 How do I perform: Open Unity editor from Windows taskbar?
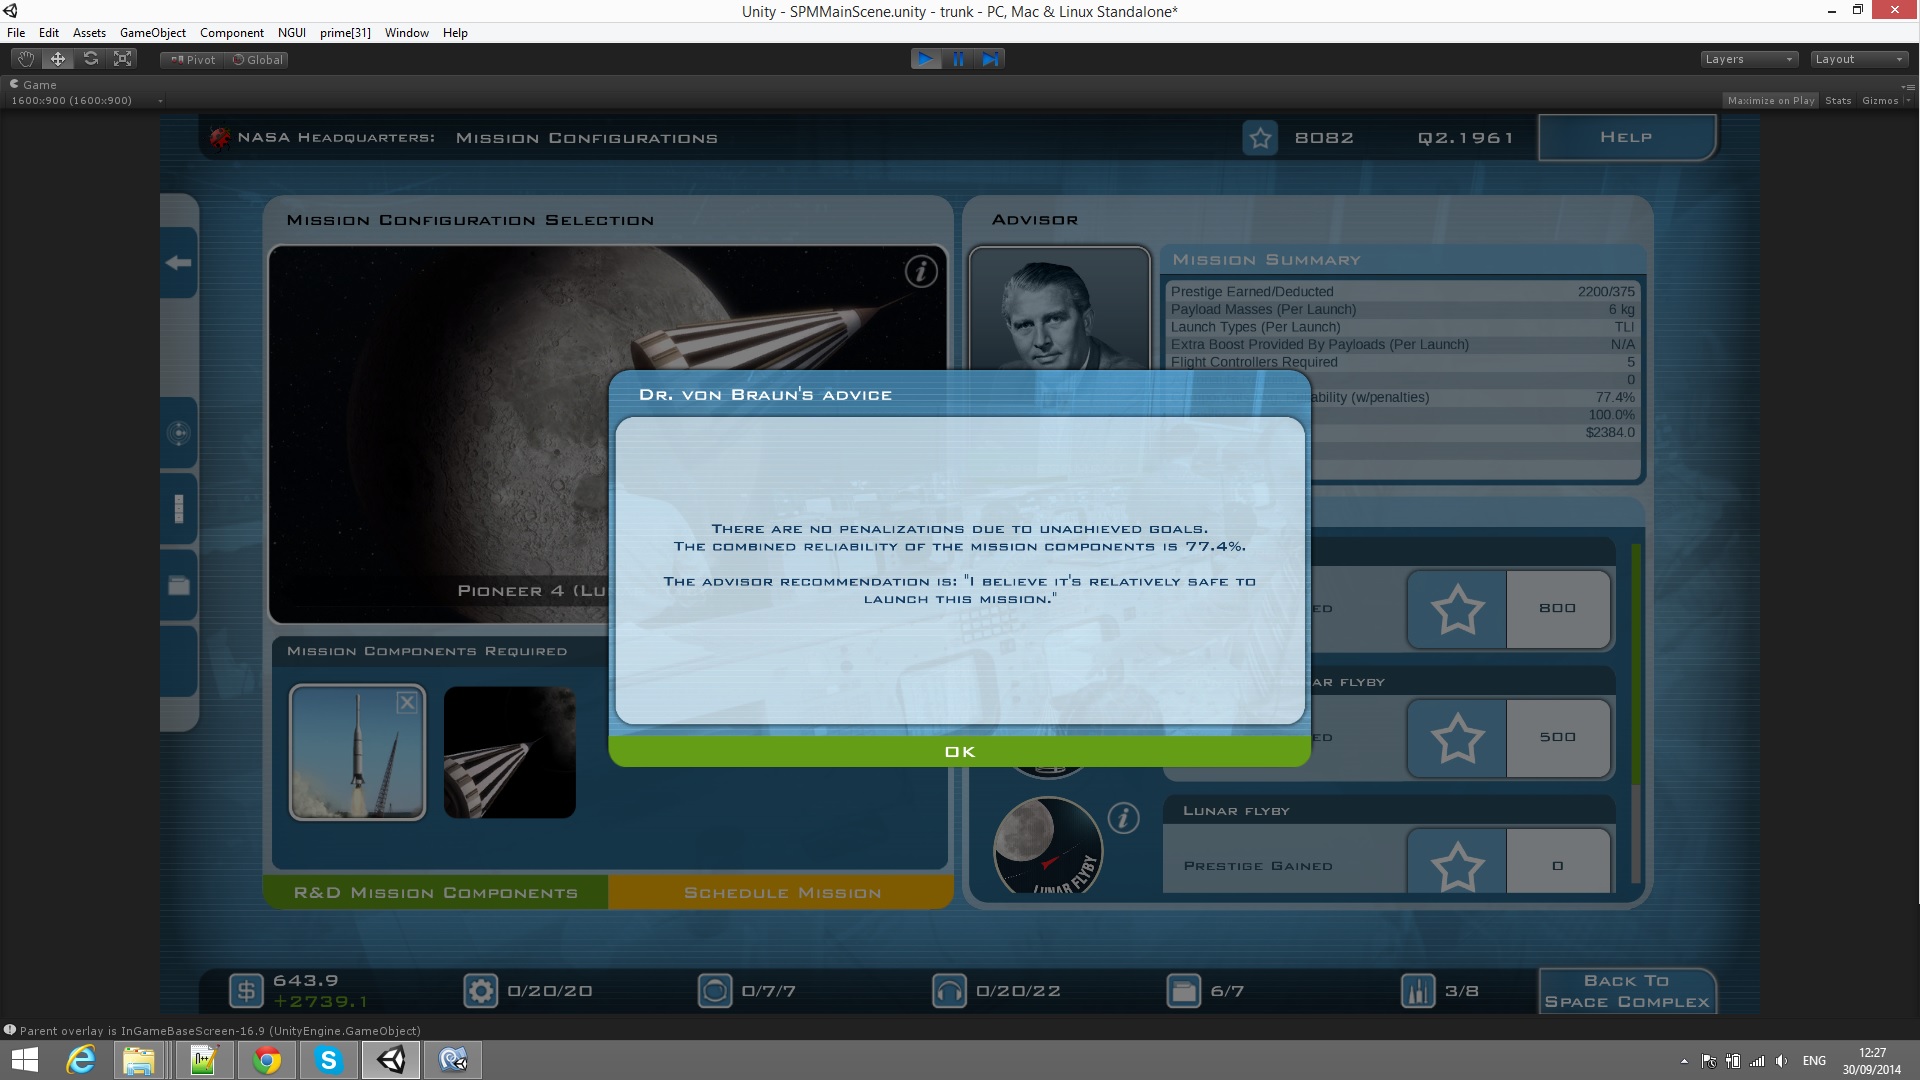[x=391, y=1059]
